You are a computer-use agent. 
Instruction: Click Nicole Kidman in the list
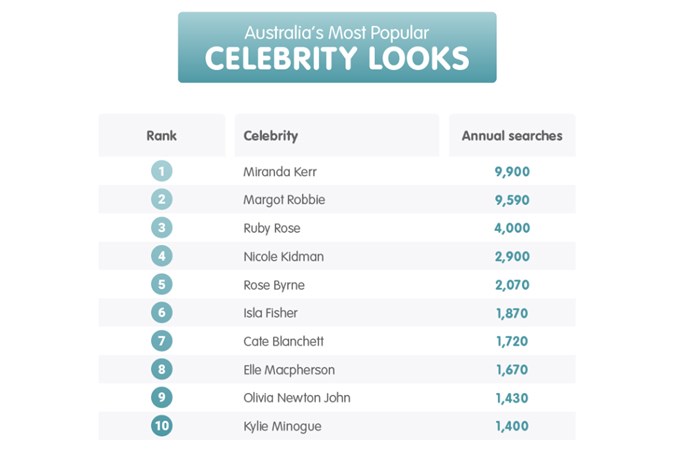(x=283, y=257)
